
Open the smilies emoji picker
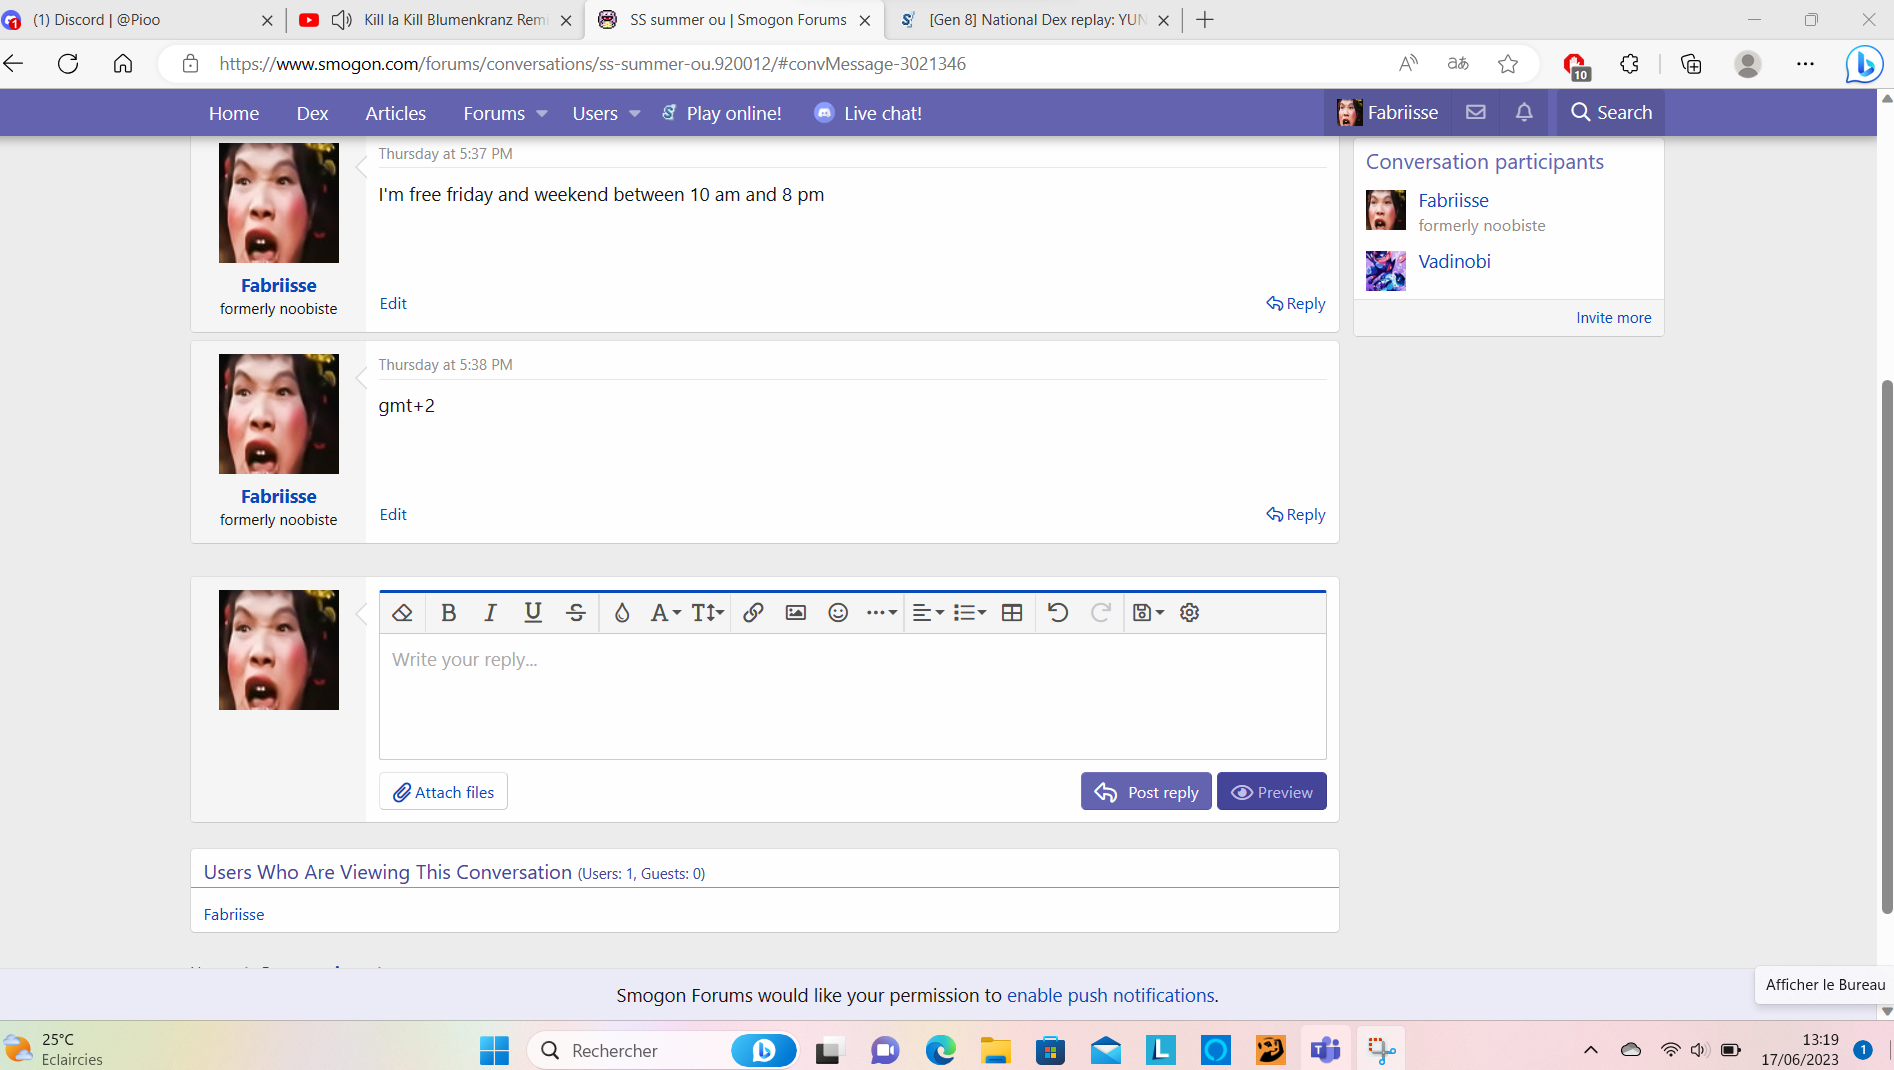[x=838, y=613]
